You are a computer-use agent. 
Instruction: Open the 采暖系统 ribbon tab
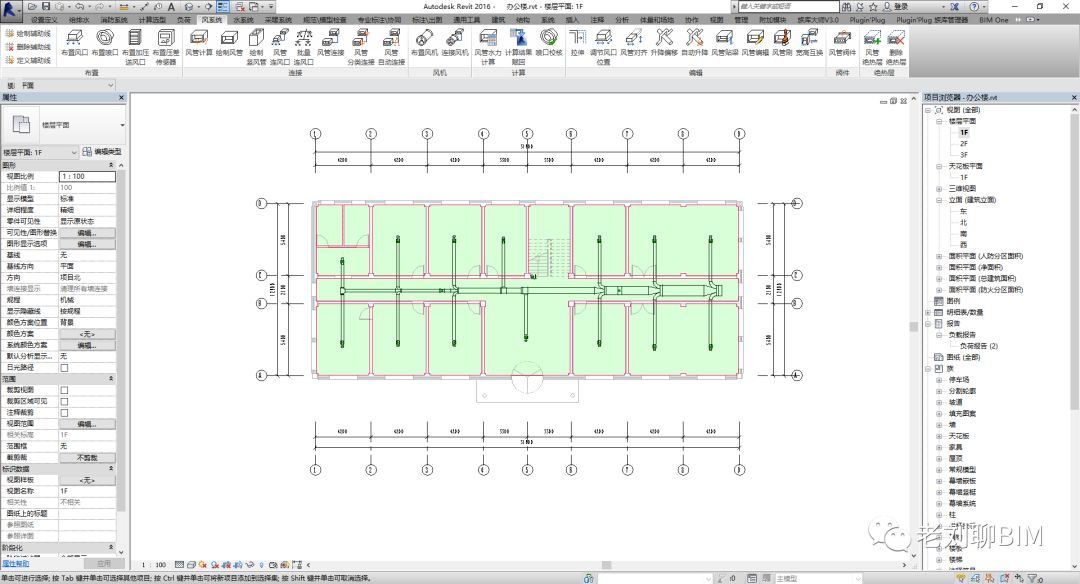pyautogui.click(x=278, y=20)
